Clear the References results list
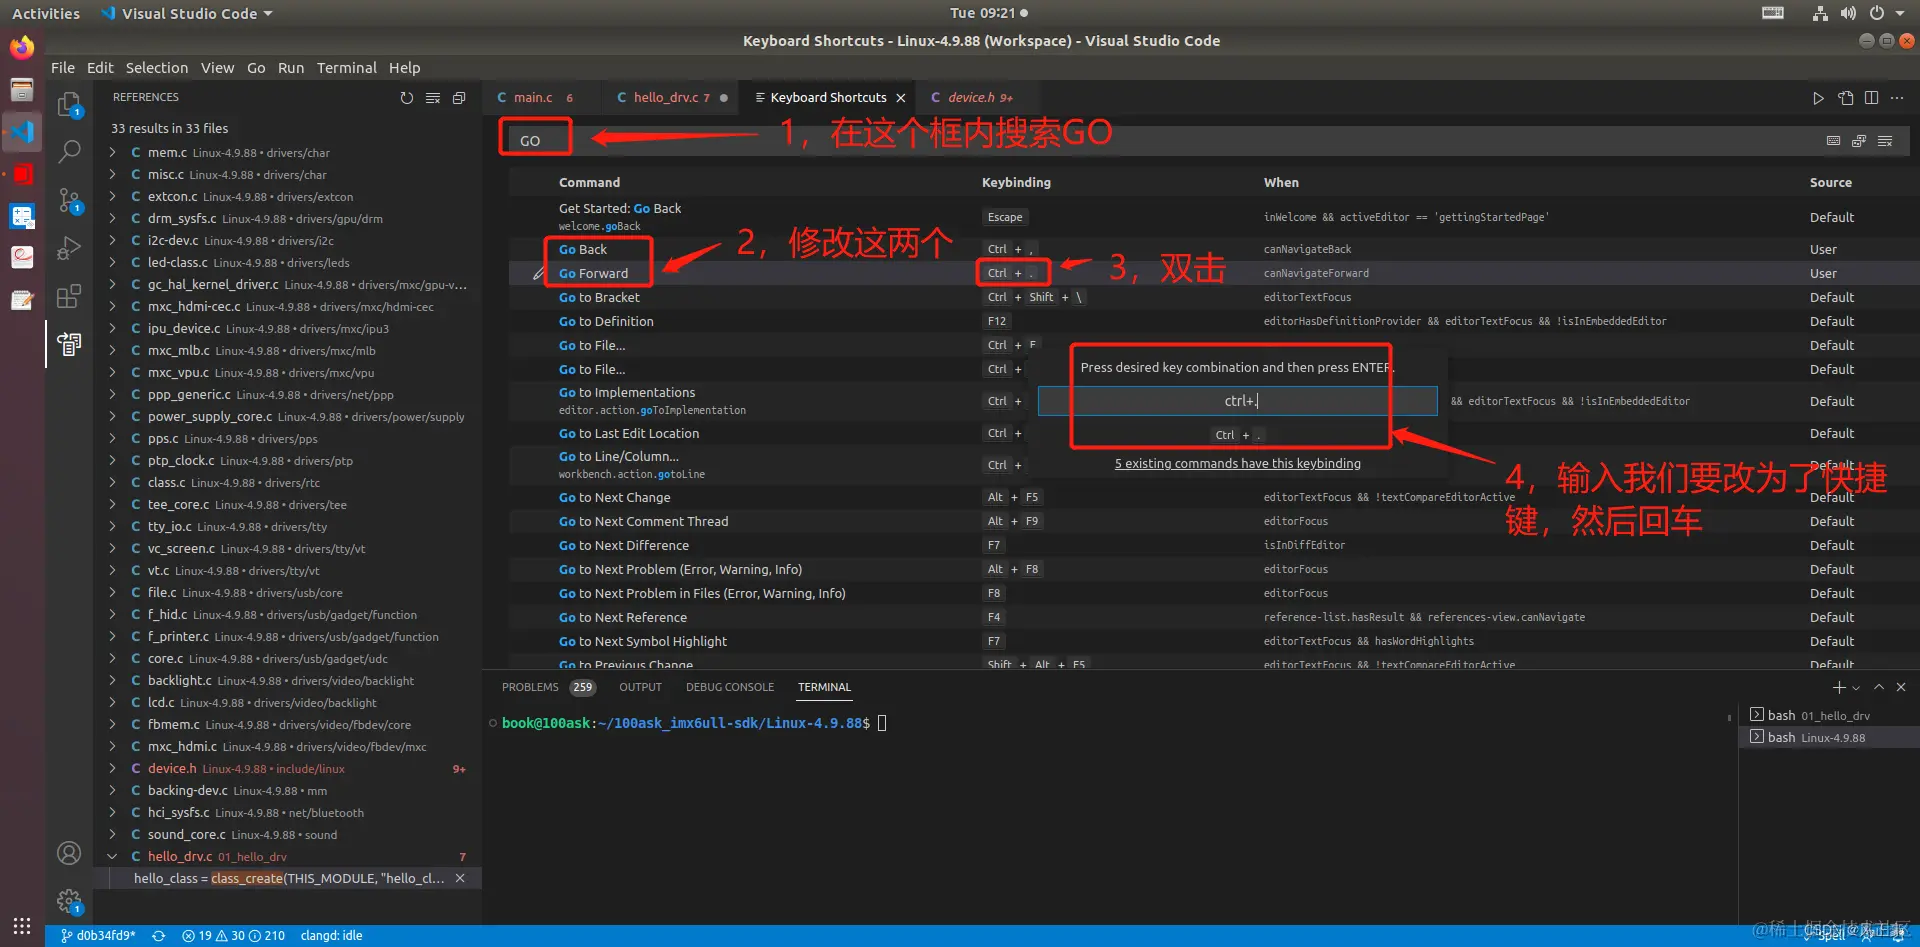 pos(433,98)
